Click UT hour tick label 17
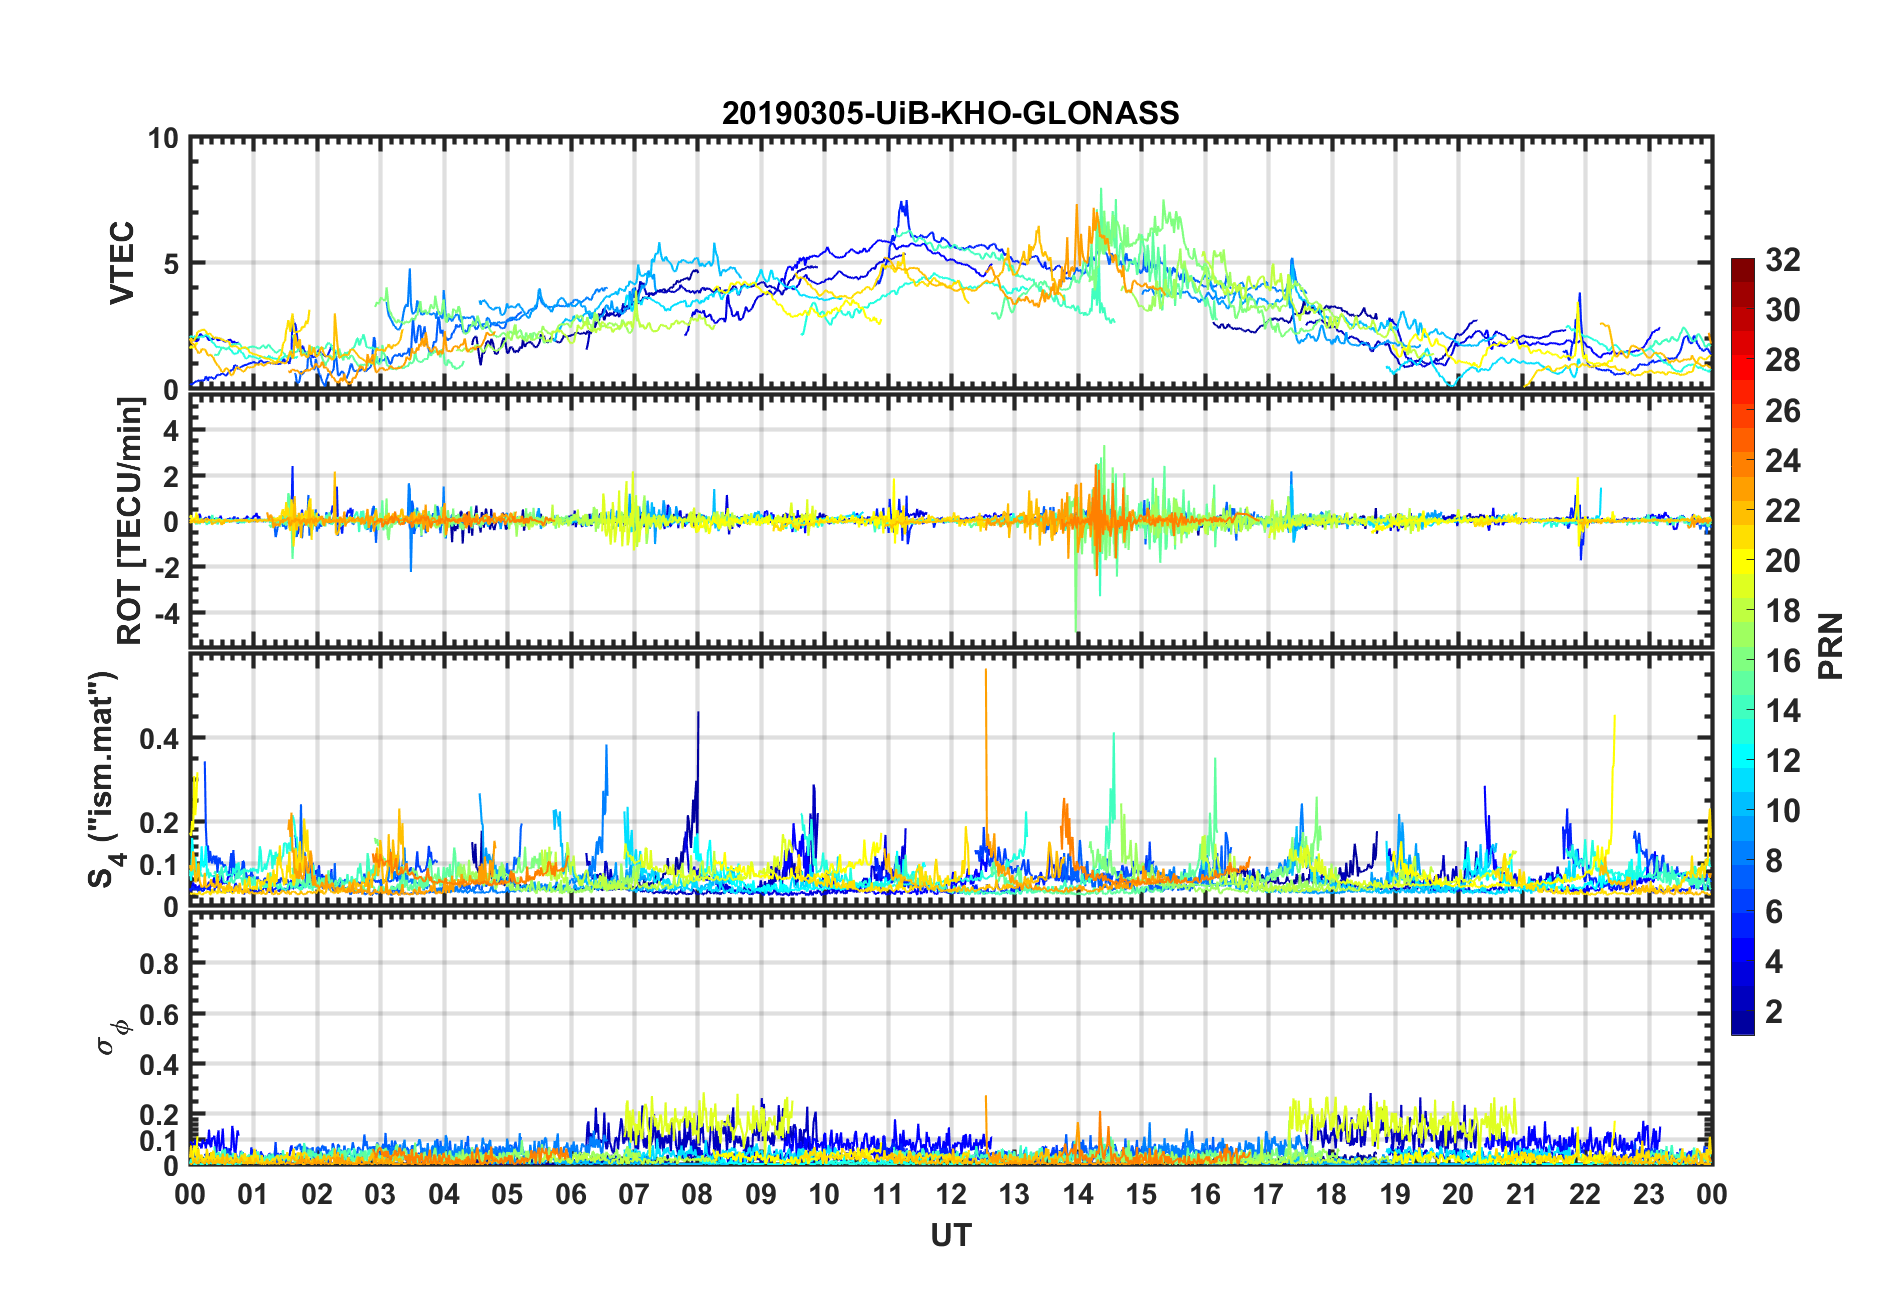Image resolution: width=1902 pixels, height=1292 pixels. click(x=1268, y=1194)
